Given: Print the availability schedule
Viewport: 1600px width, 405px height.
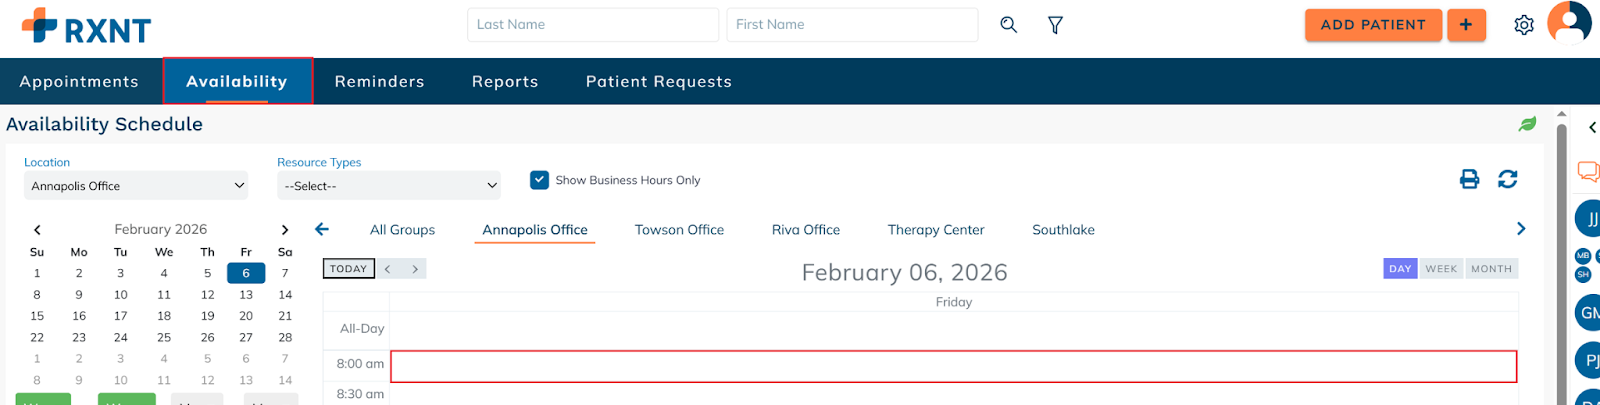Looking at the screenshot, I should pos(1469,179).
